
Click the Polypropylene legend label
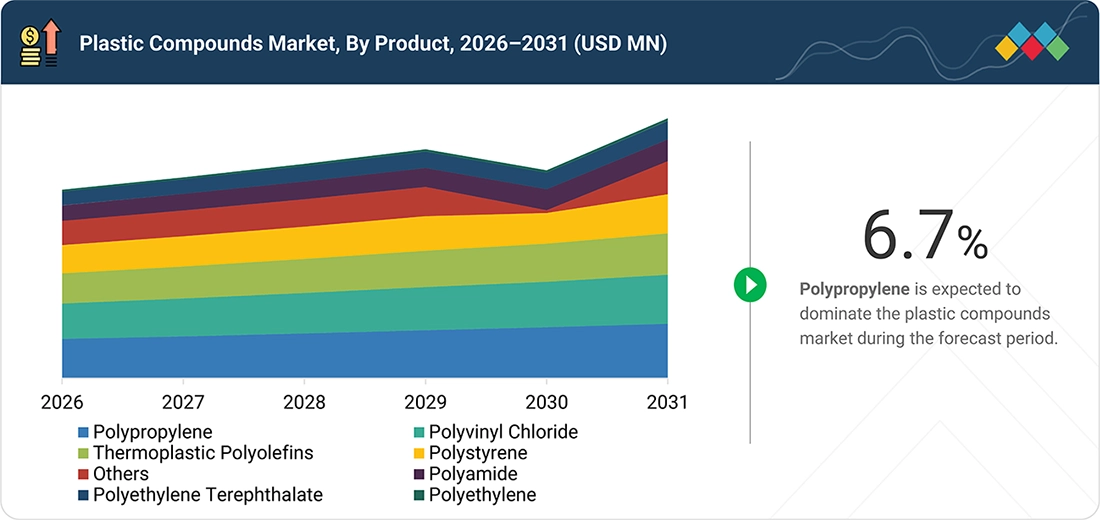[152, 432]
